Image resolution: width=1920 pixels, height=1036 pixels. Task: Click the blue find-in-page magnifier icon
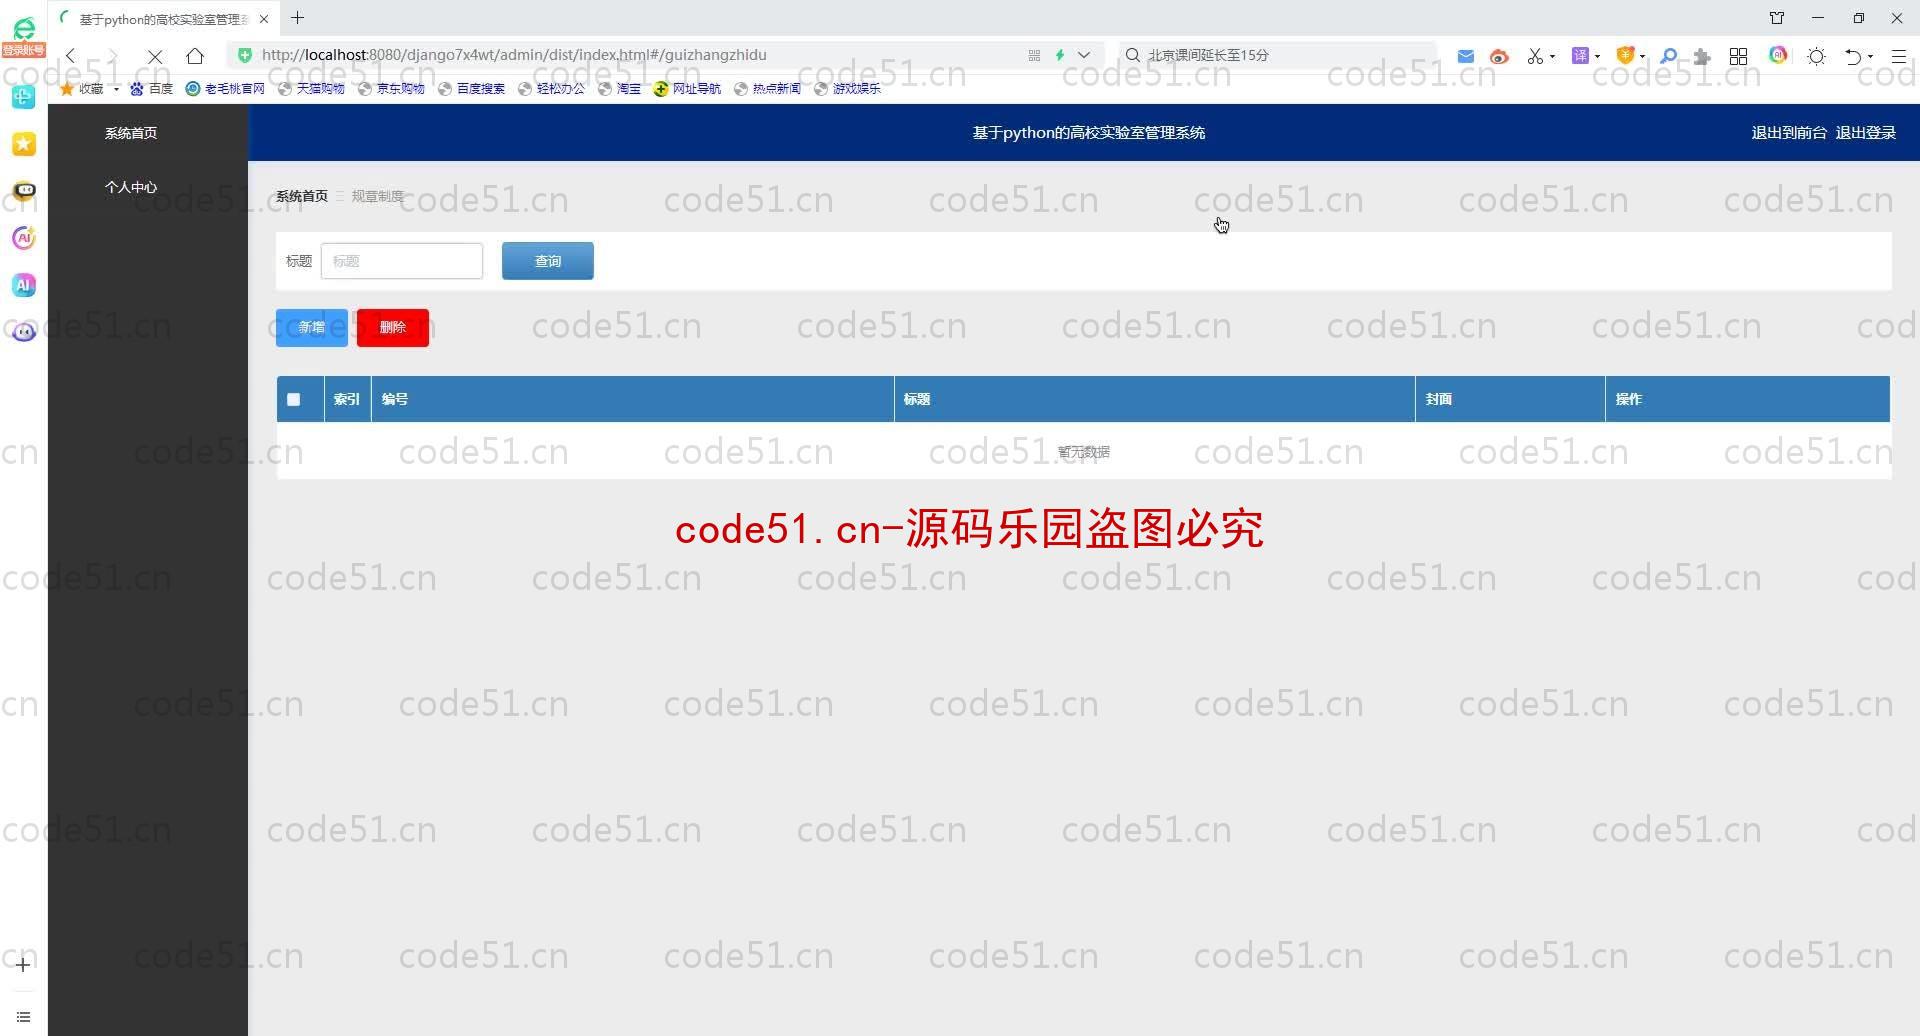(x=1668, y=56)
